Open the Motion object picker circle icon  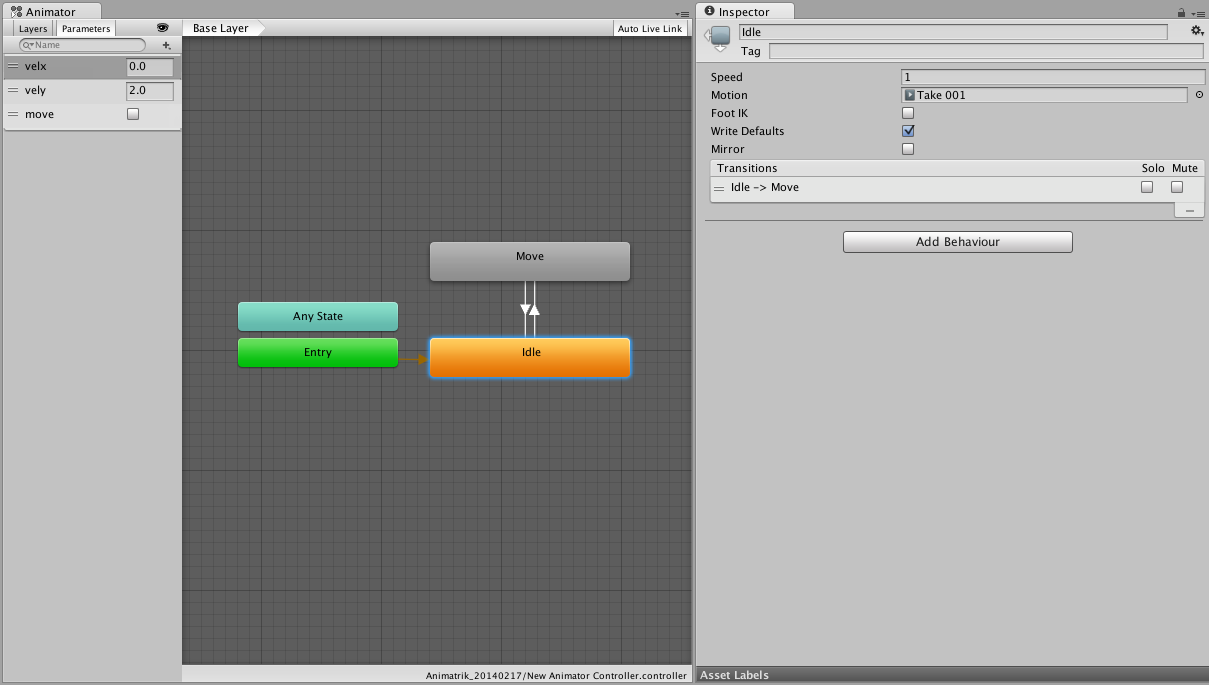tap(1198, 94)
